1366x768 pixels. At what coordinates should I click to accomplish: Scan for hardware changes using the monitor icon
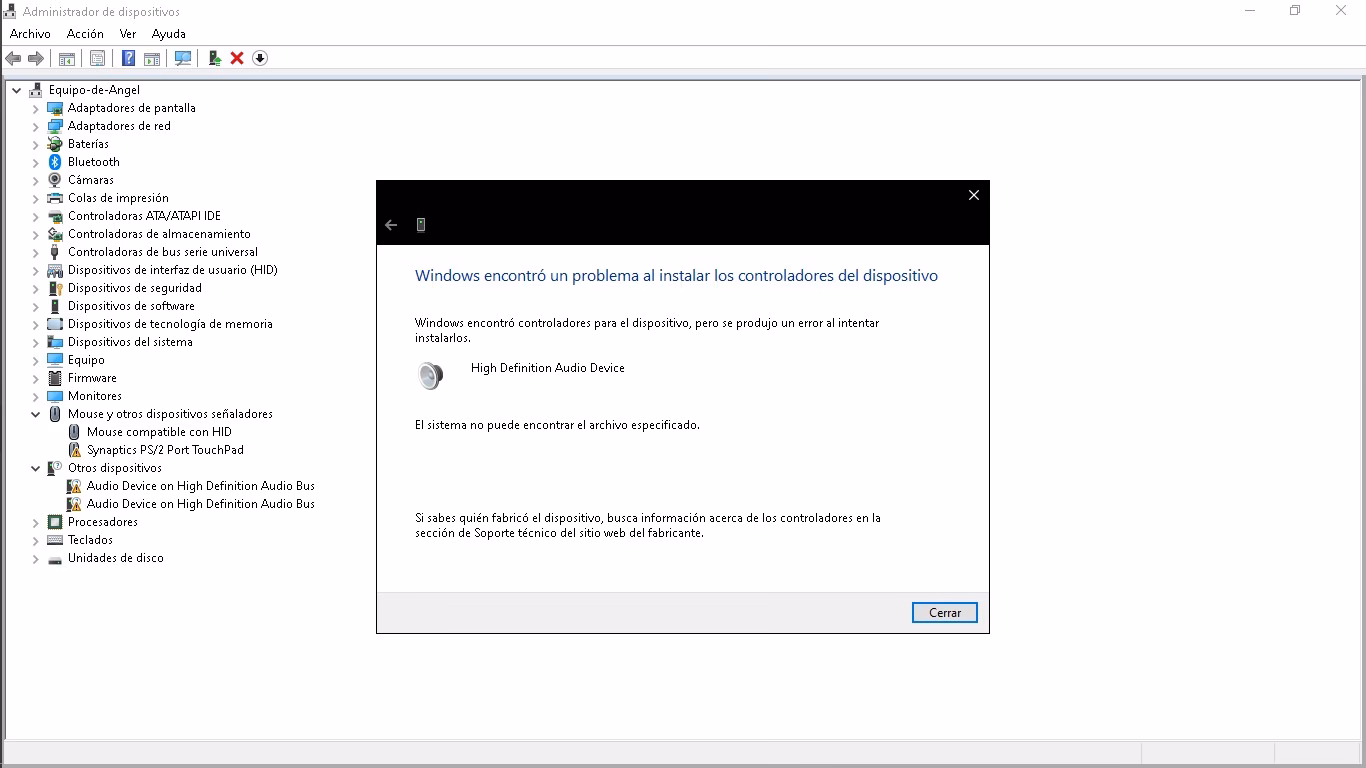pyautogui.click(x=182, y=58)
